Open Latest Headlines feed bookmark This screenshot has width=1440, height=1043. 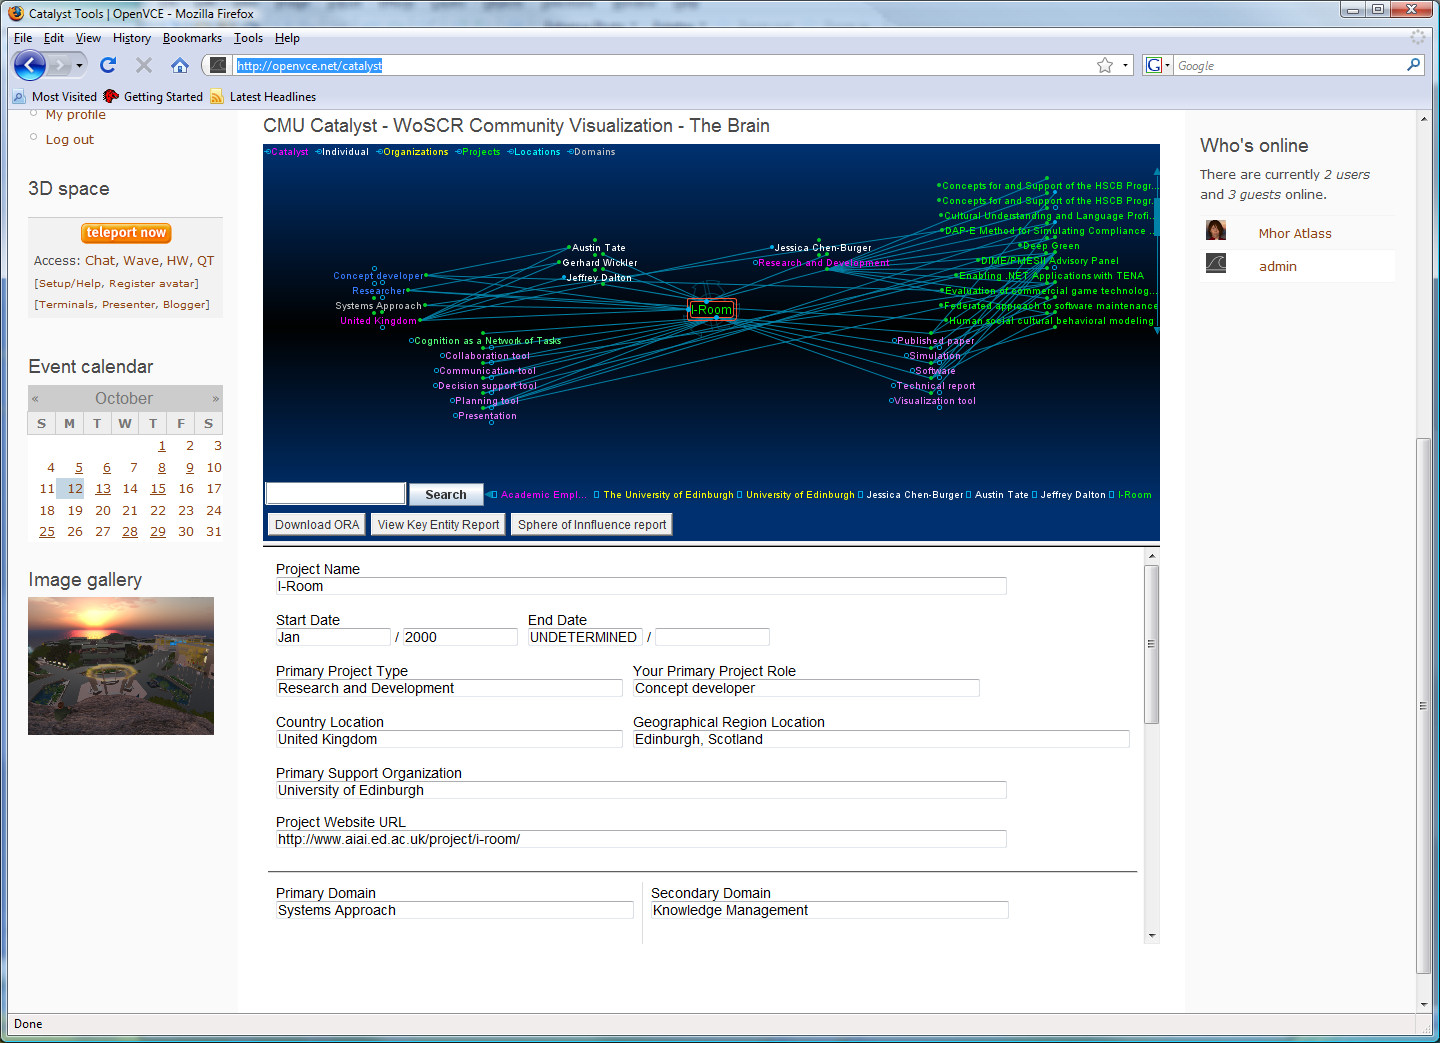(x=263, y=97)
